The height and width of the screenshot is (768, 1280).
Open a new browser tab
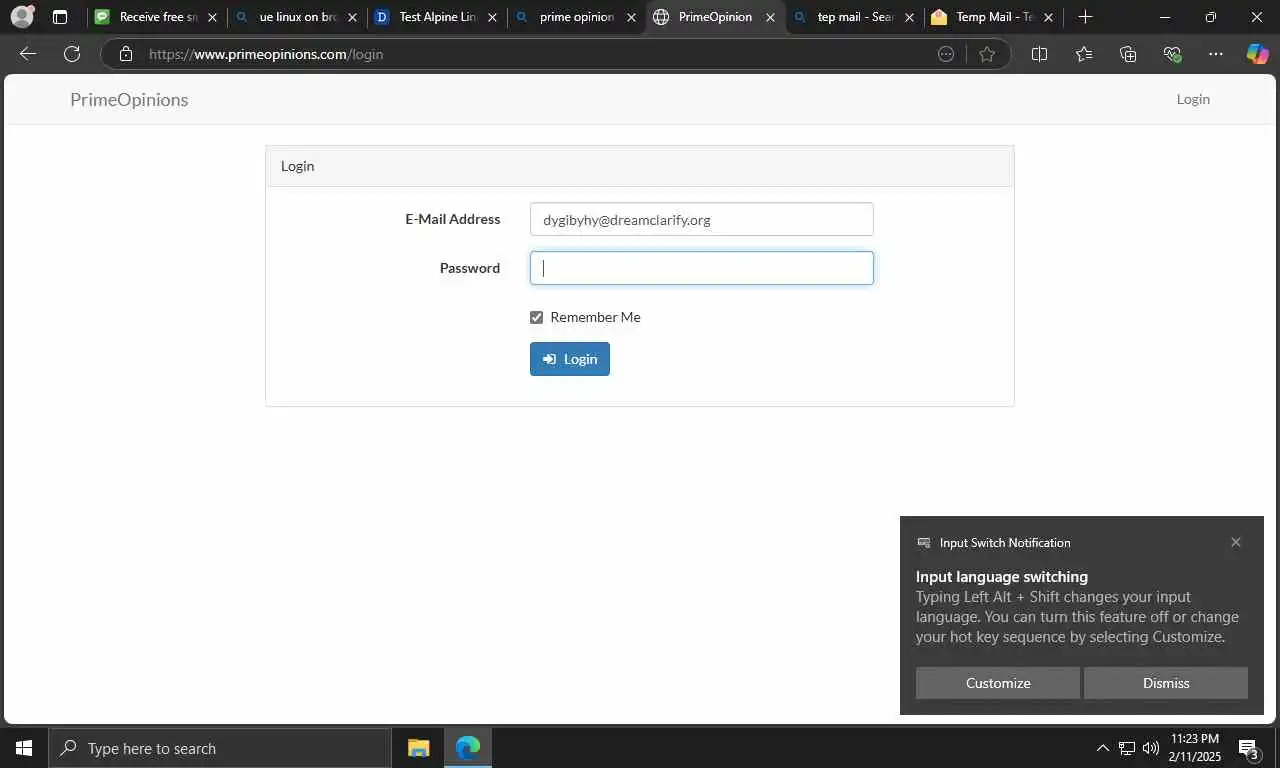pos(1086,17)
